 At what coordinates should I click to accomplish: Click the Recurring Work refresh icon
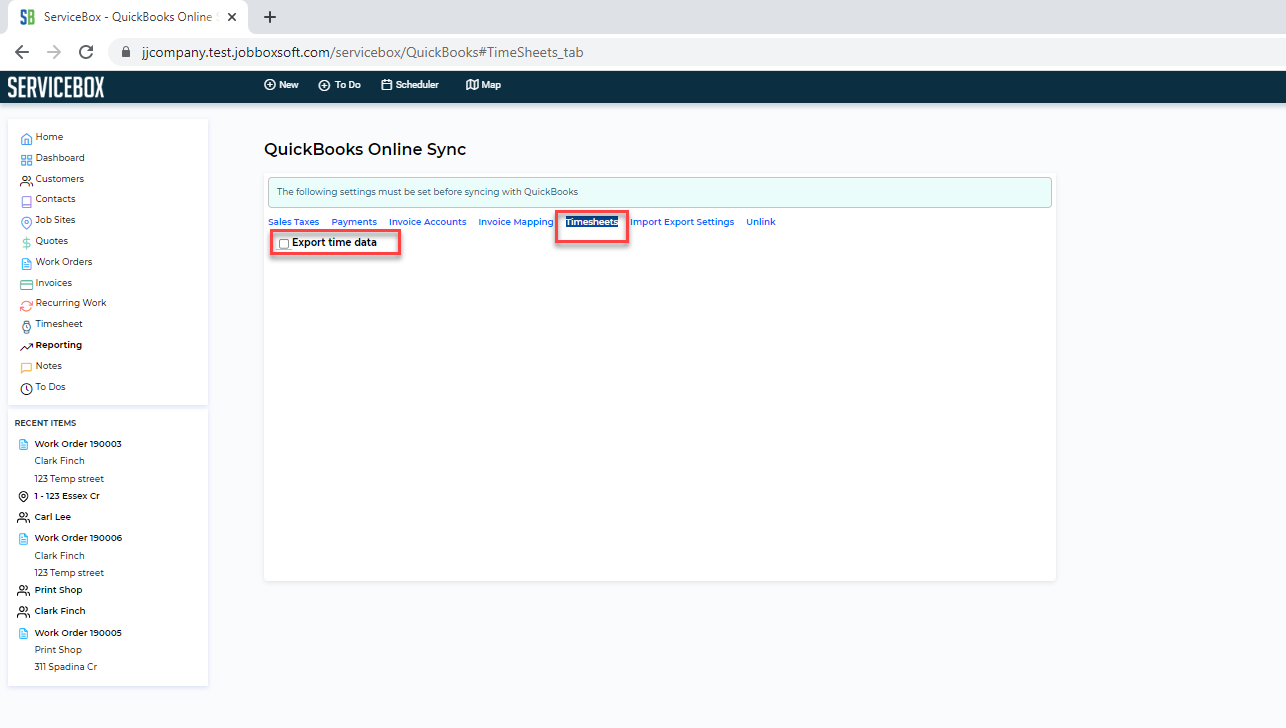[26, 305]
